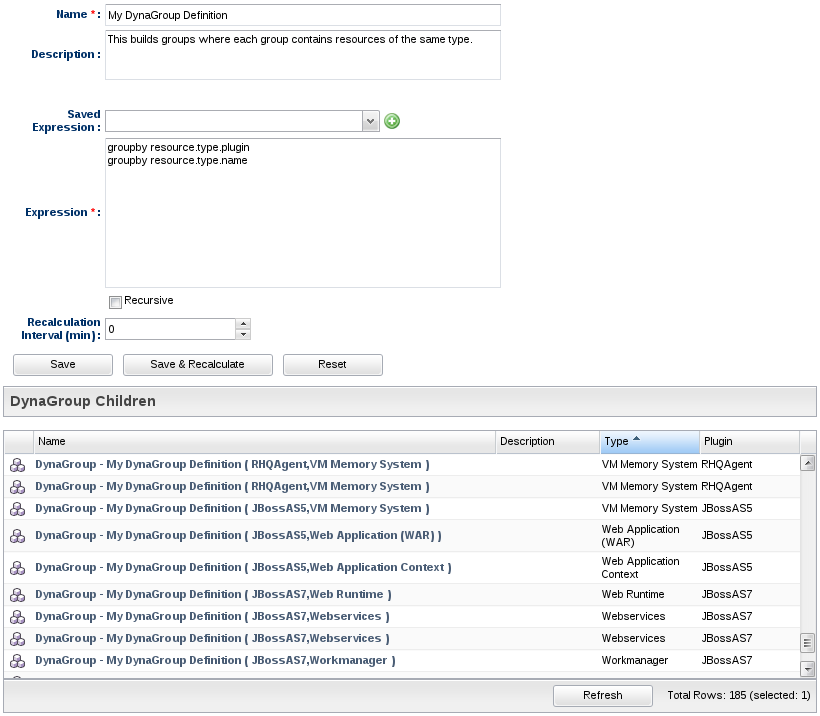
Task: Click the table's vertical scrollbar thumb
Action: point(807,642)
